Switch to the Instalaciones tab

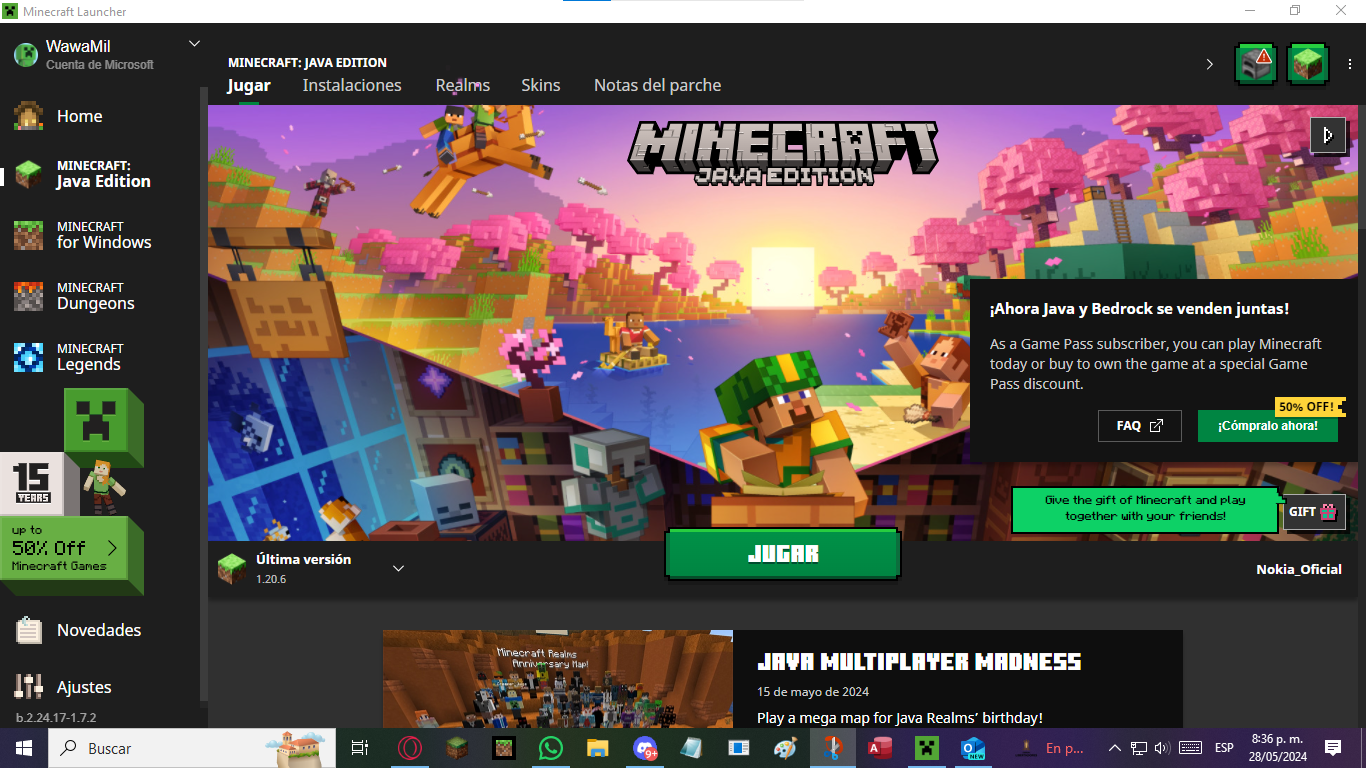click(x=352, y=85)
